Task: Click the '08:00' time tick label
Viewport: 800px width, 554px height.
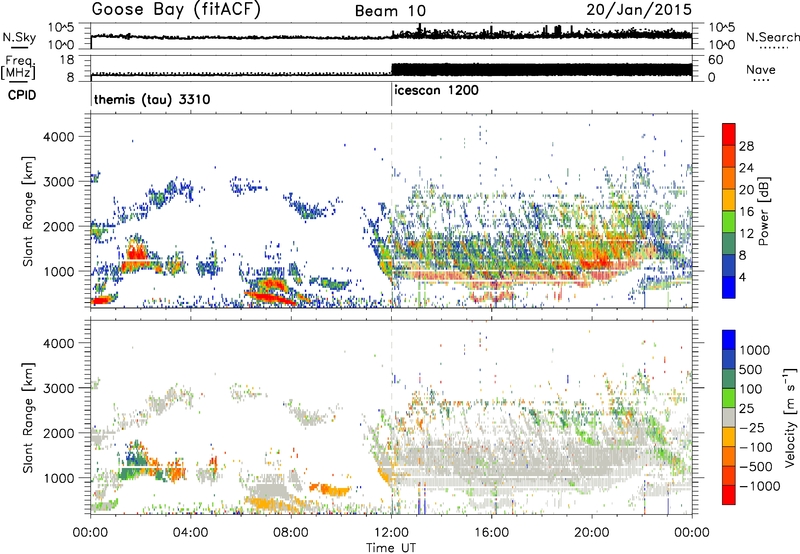Action: coord(291,533)
